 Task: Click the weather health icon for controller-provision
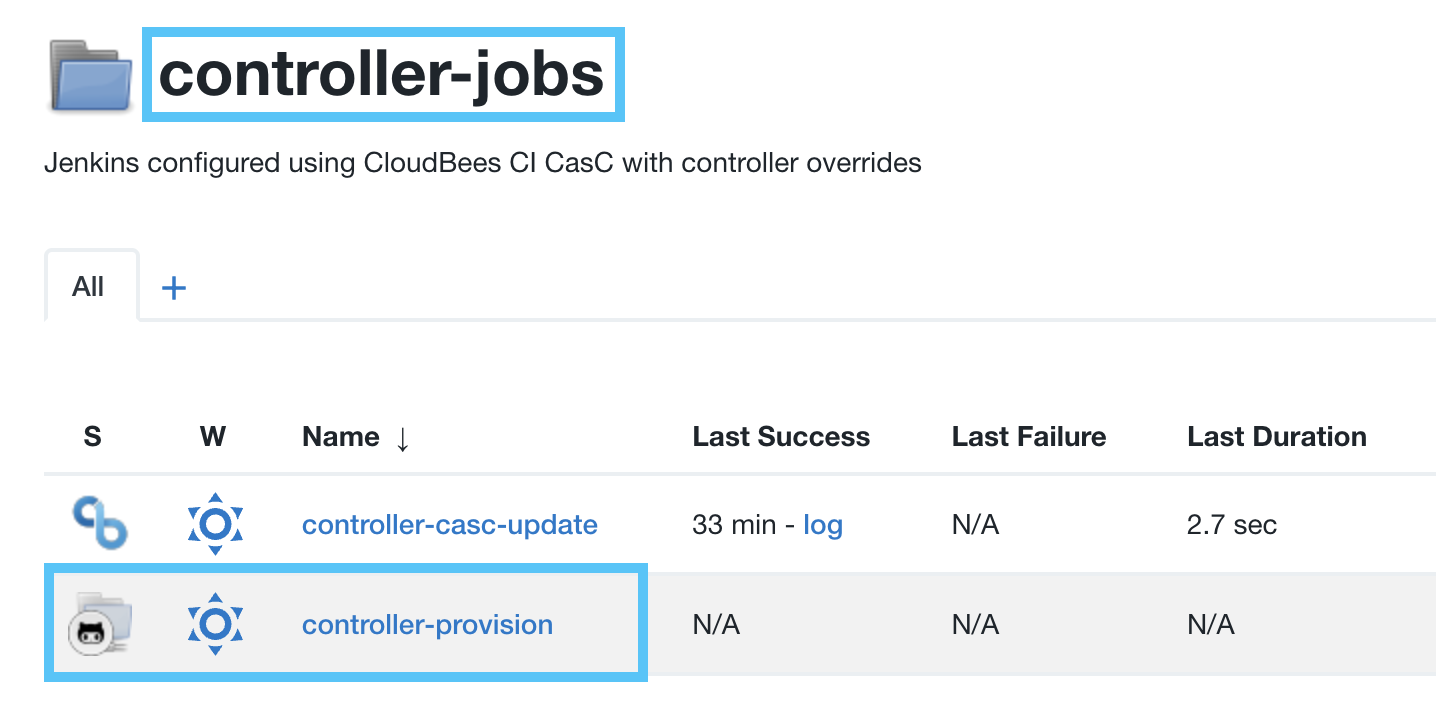pos(214,622)
